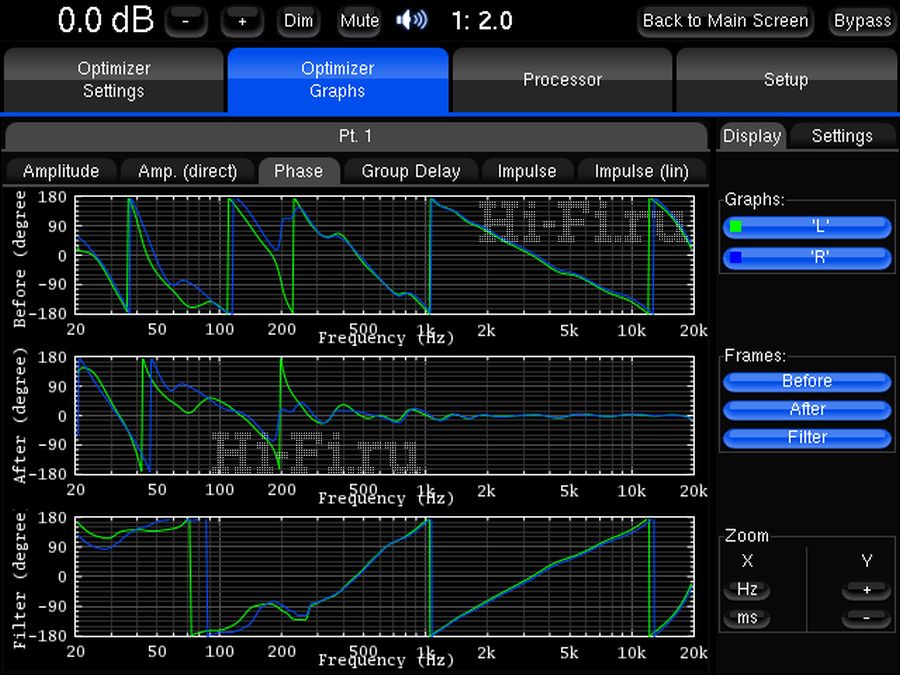900x675 pixels.
Task: Toggle the After frame display
Action: pyautogui.click(x=806, y=409)
